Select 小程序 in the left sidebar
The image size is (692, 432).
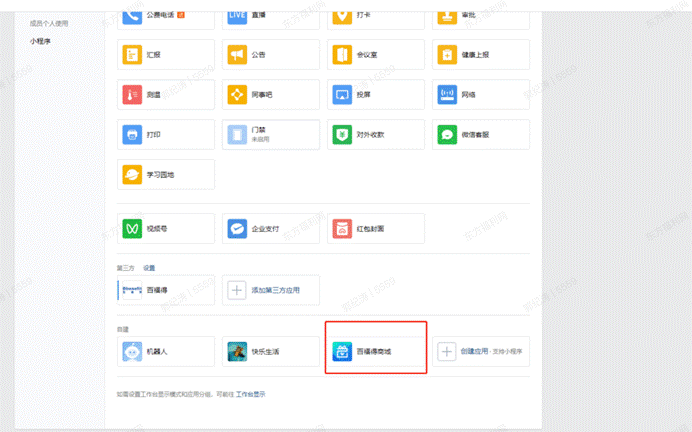pyautogui.click(x=42, y=39)
